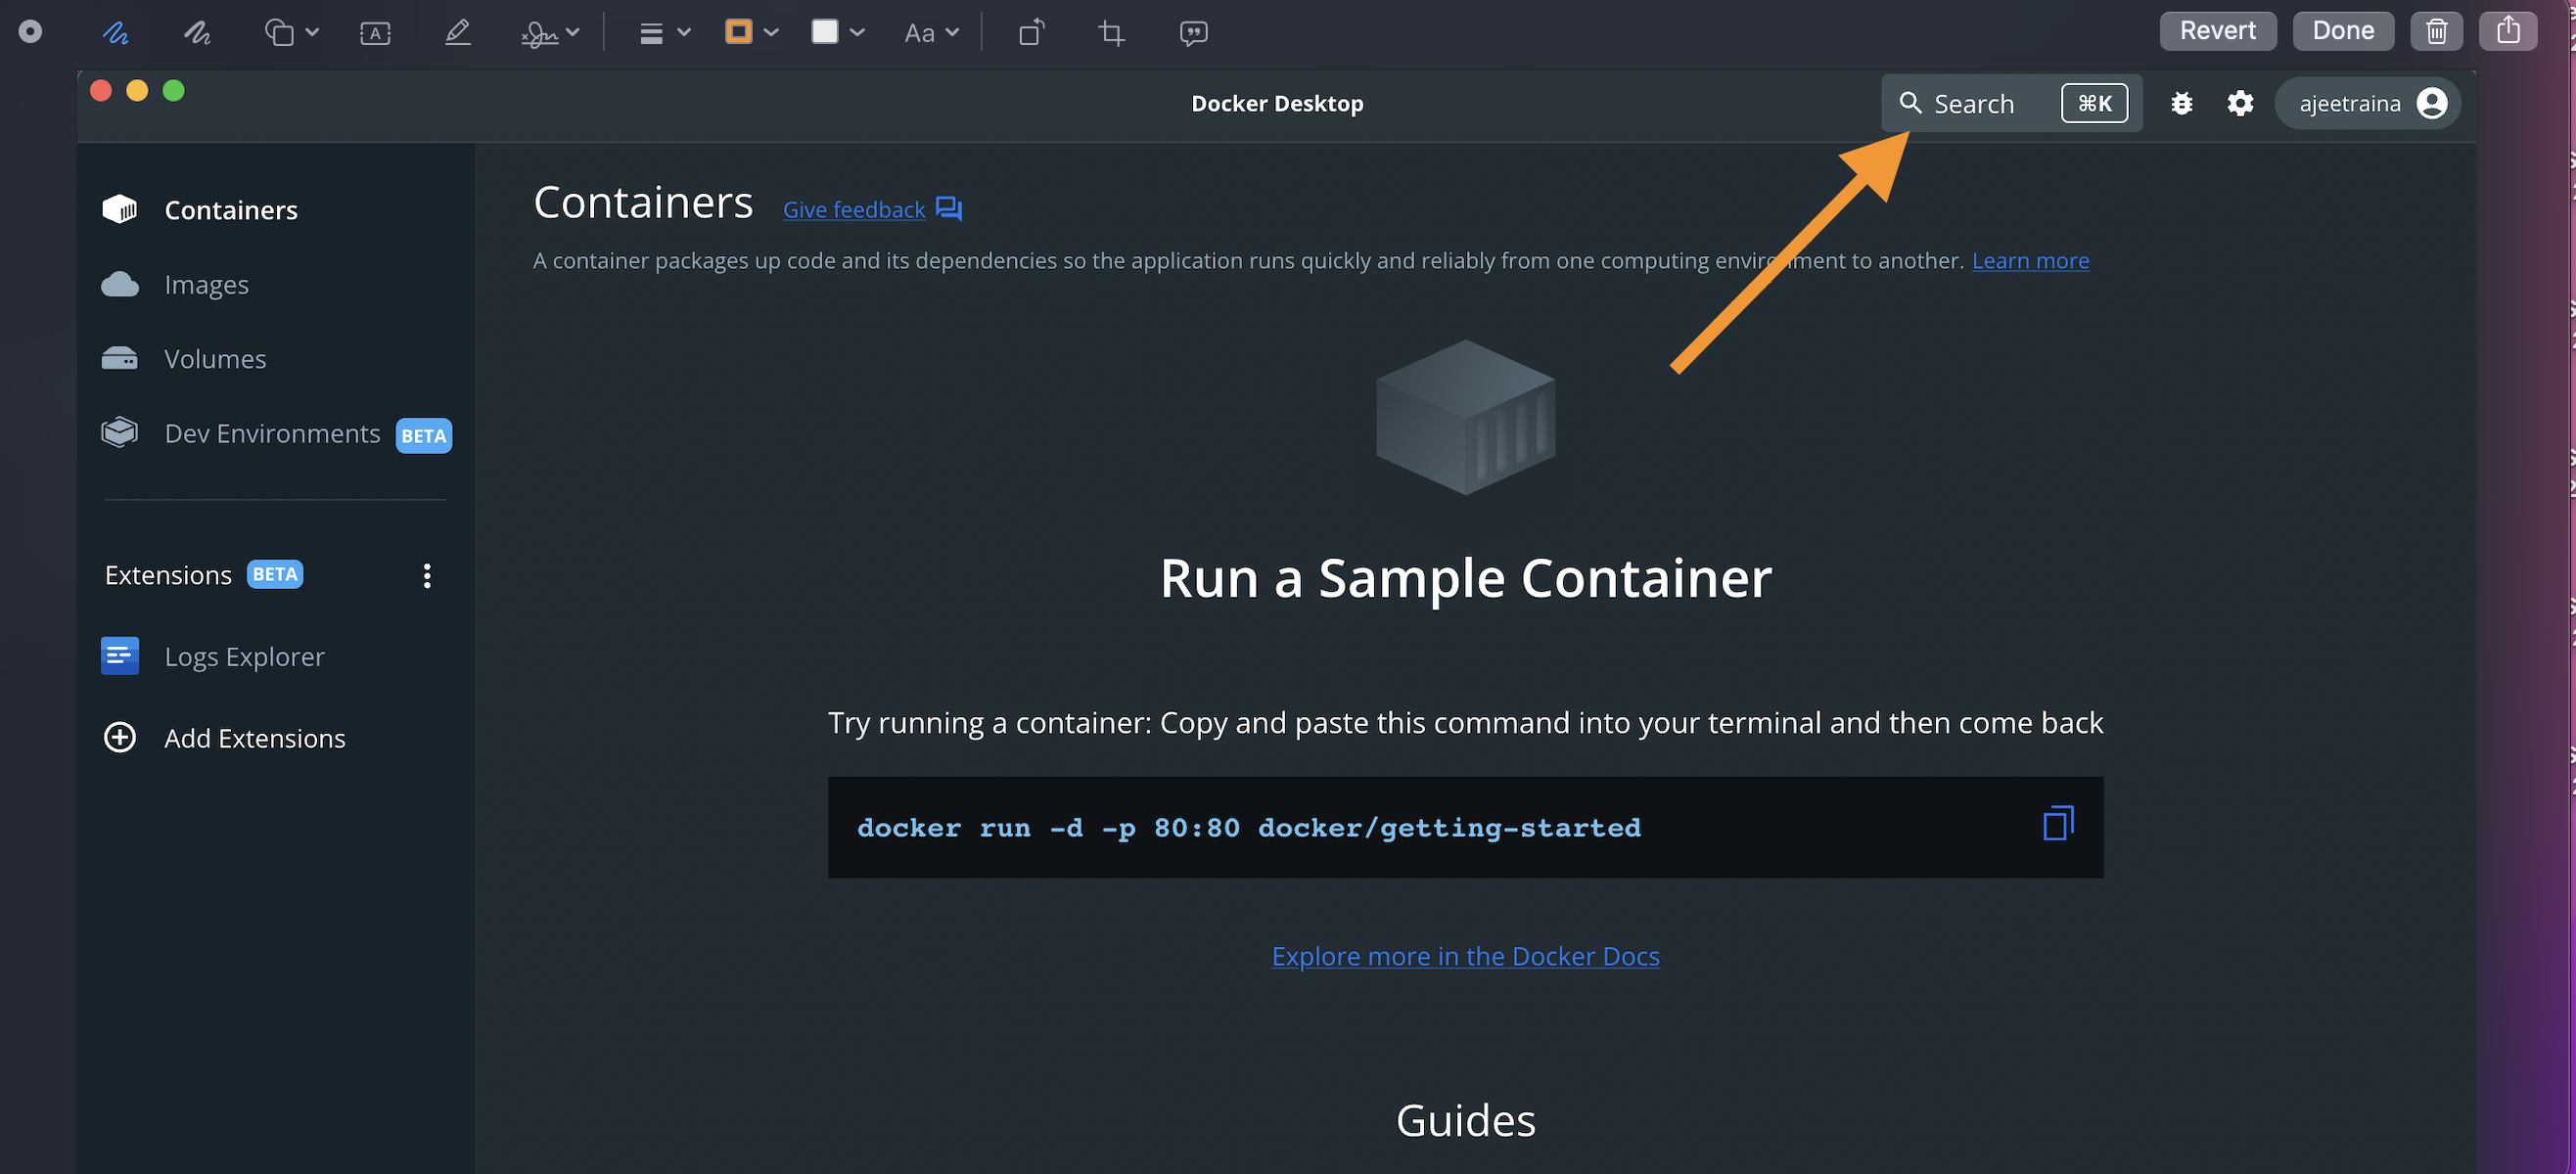This screenshot has height=1174, width=2576.
Task: Select the Text box tool
Action: [375, 33]
